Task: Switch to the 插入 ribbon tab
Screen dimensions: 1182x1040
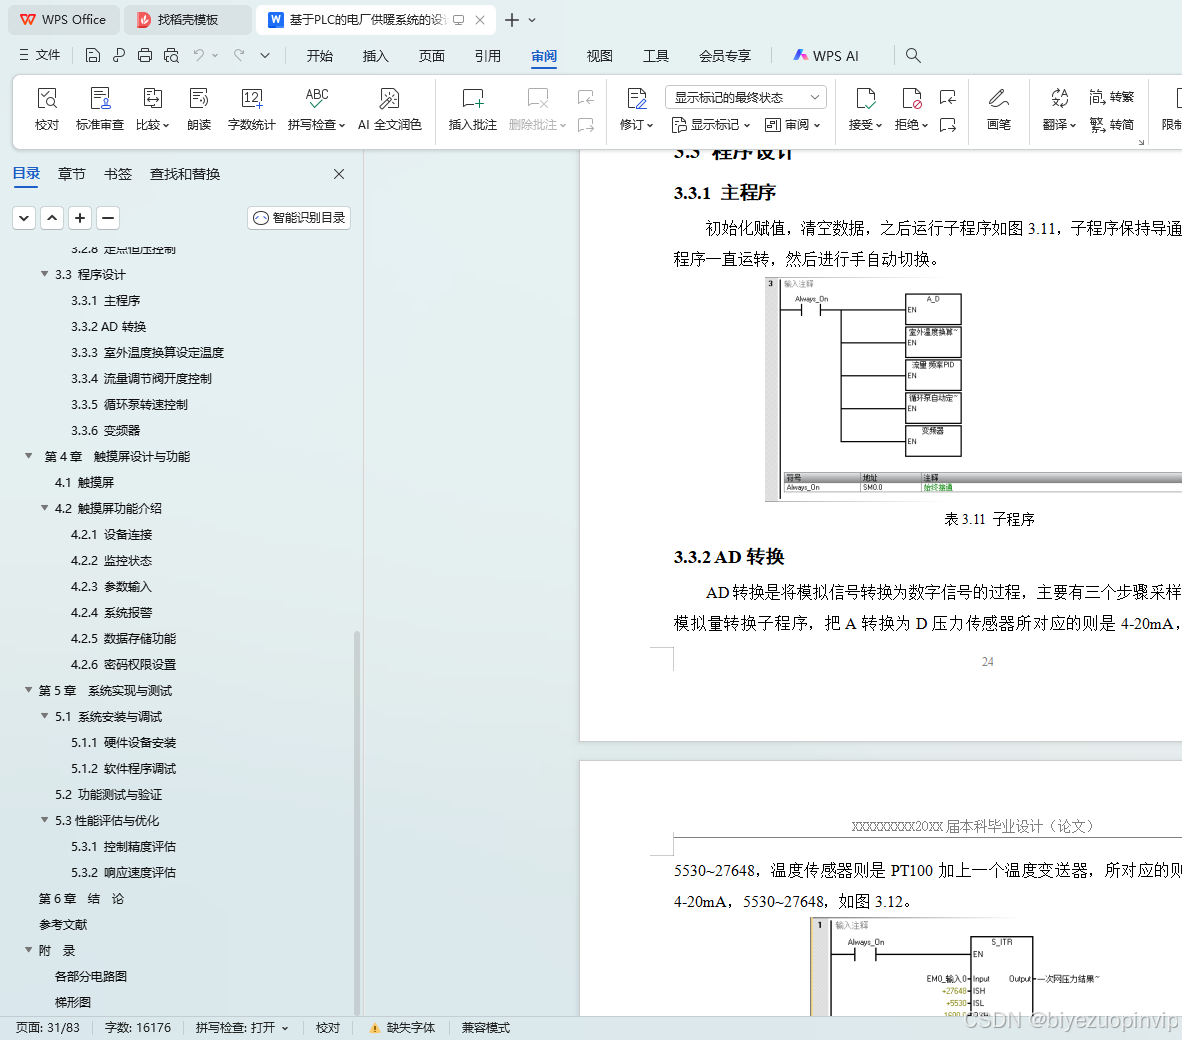Action: click(375, 56)
